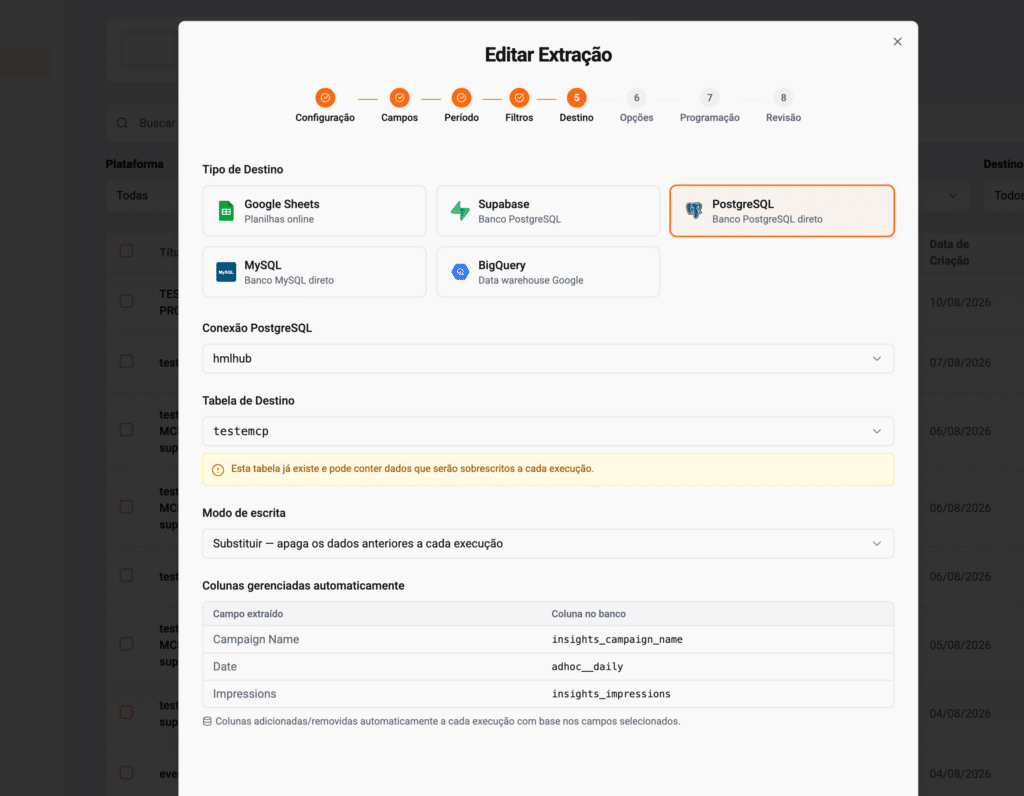The height and width of the screenshot is (796, 1024).
Task: Choose PostgreSQL destination card
Action: point(782,211)
